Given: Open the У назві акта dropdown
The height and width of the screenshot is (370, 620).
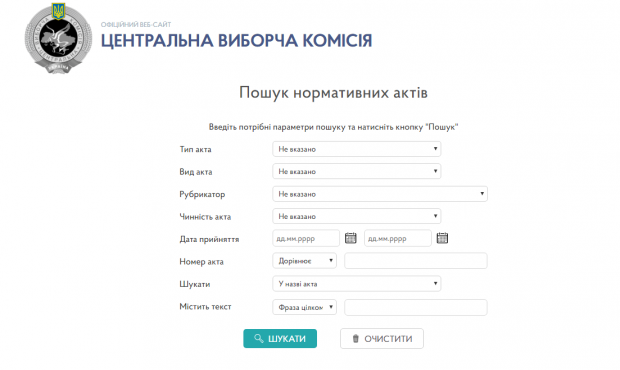Looking at the screenshot, I should tap(357, 284).
